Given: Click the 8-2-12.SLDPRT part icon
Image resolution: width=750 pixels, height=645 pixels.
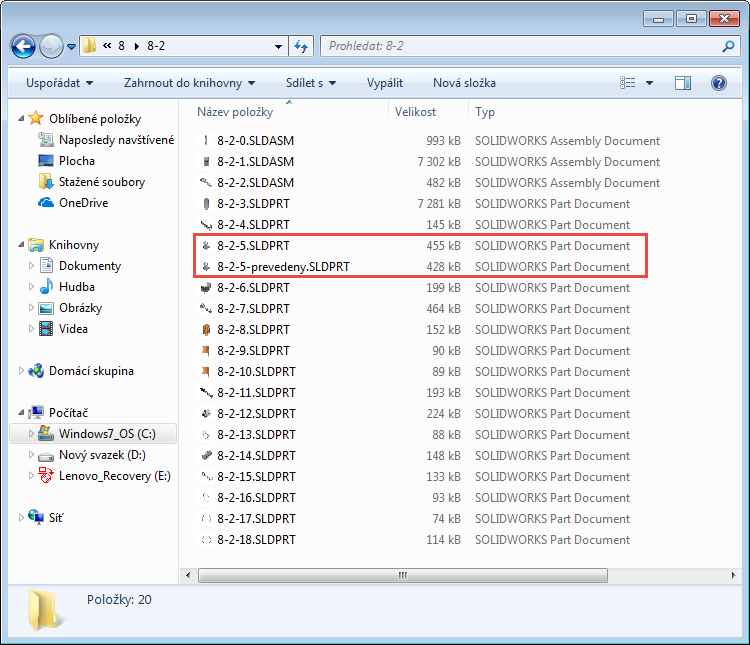Looking at the screenshot, I should [x=206, y=414].
